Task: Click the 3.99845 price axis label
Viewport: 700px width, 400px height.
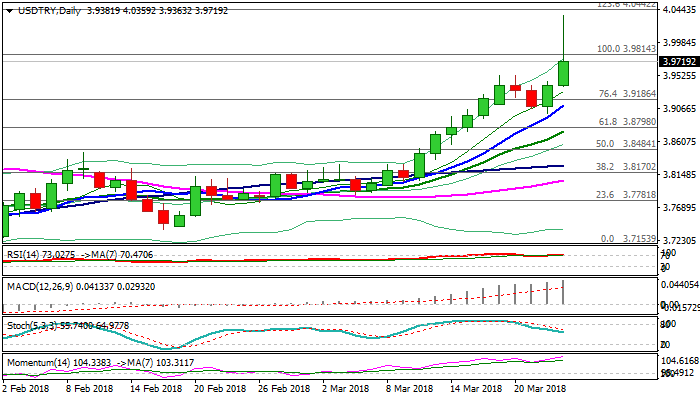Action: (679, 42)
